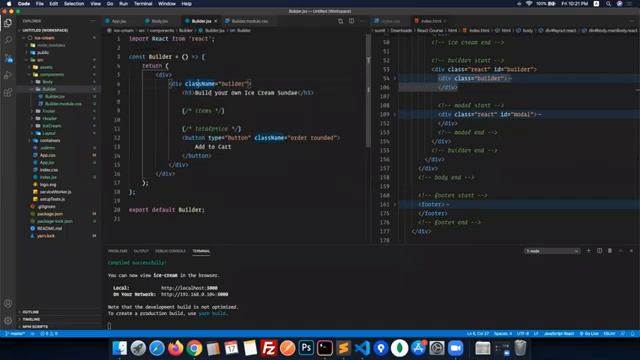Click the UTF-8 encoding indicator
Screen dimensions: 640x360
pyautogui.click(x=523, y=333)
